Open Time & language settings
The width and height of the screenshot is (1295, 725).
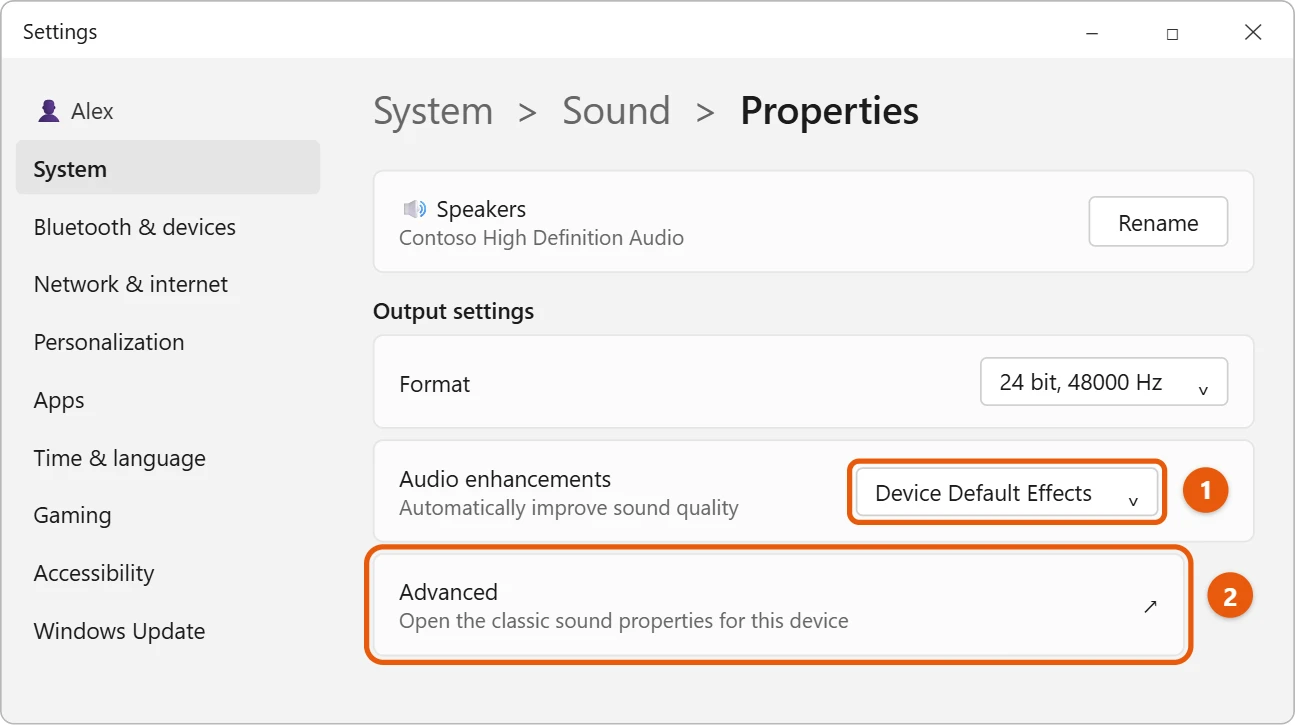point(119,458)
